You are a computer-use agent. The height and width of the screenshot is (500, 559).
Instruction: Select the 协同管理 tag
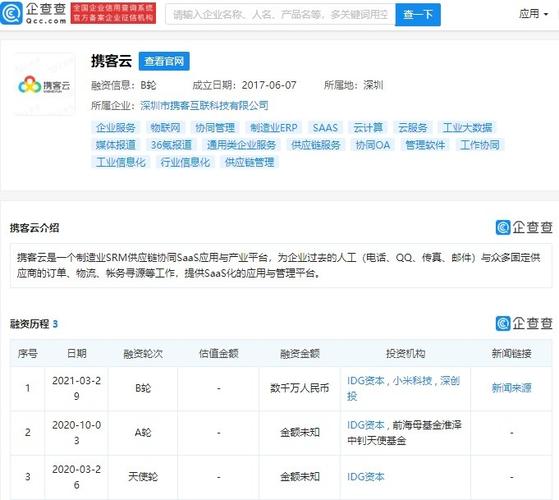click(x=215, y=128)
